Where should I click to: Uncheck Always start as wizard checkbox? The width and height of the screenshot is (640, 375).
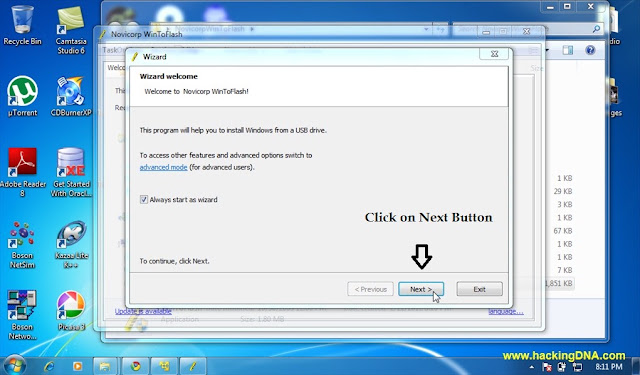144,200
